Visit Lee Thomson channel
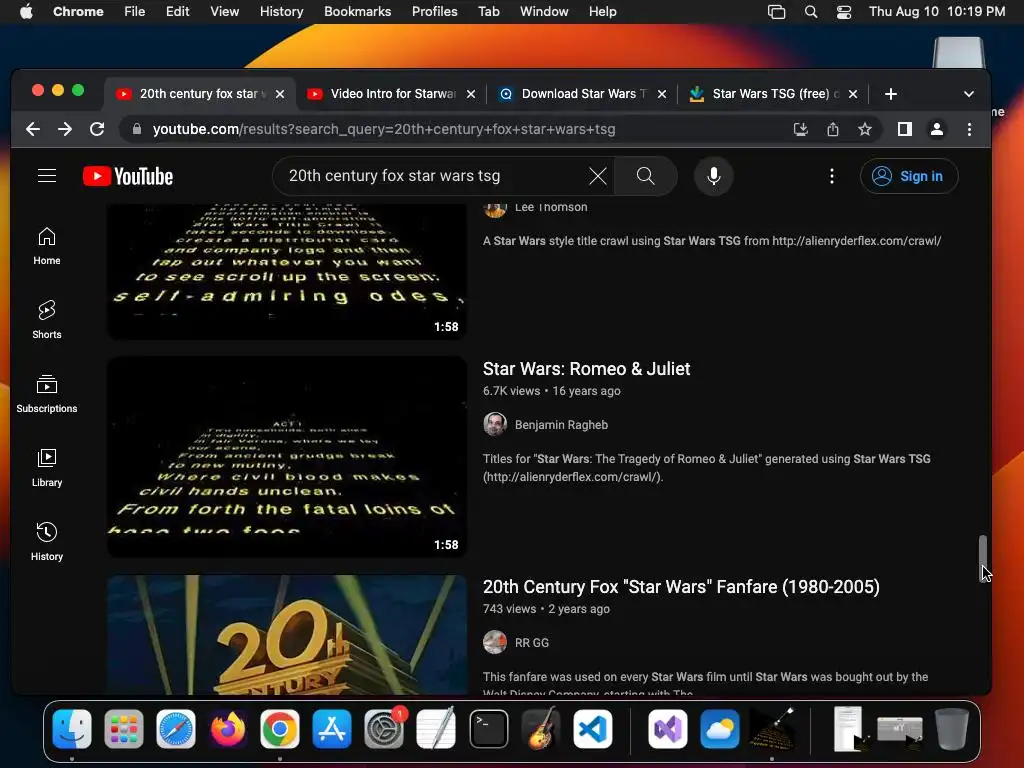Screen dimensions: 1024x768 [551, 207]
